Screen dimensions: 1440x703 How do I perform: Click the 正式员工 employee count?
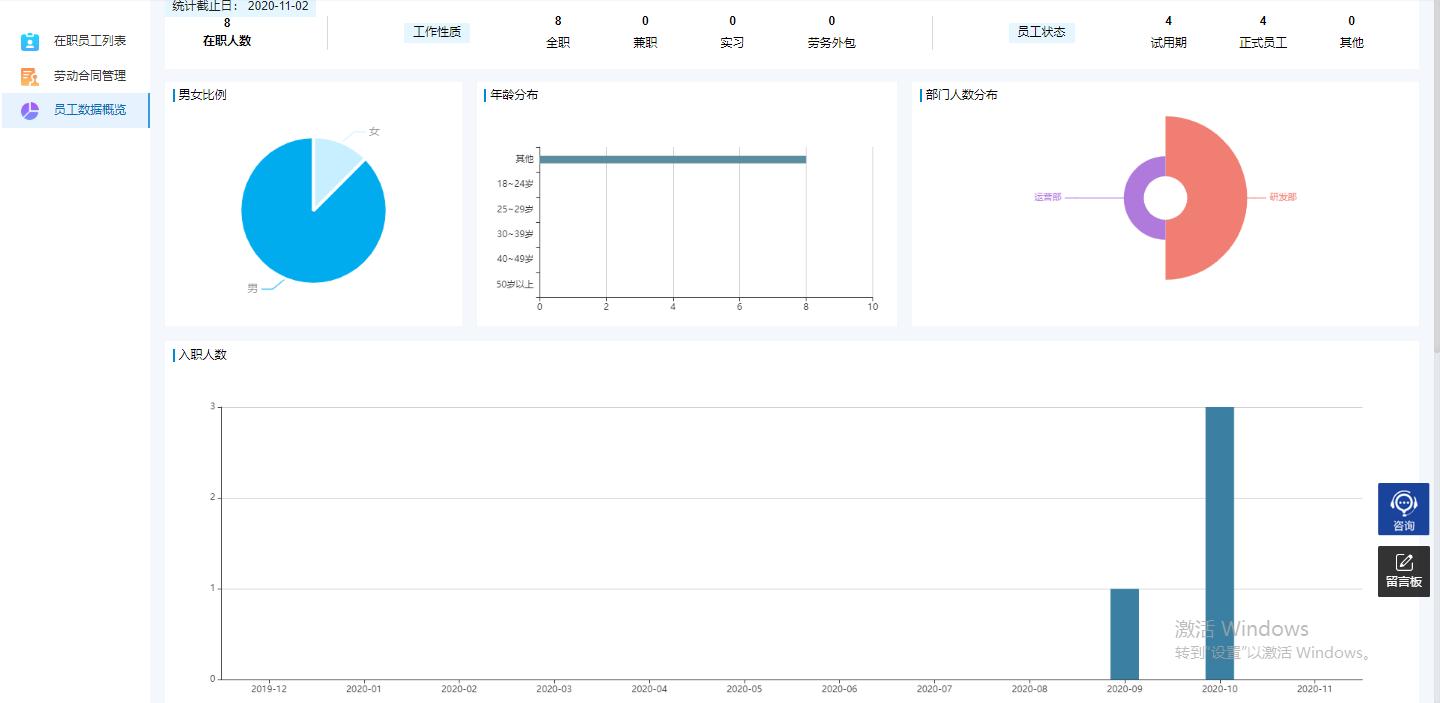pos(1263,21)
